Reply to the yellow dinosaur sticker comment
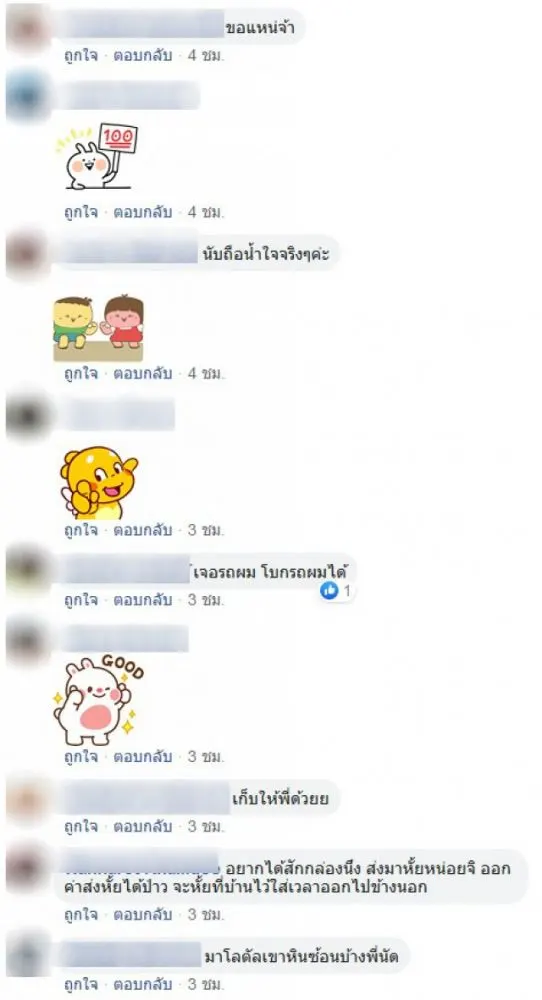This screenshot has height=1000, width=542. tap(143, 530)
